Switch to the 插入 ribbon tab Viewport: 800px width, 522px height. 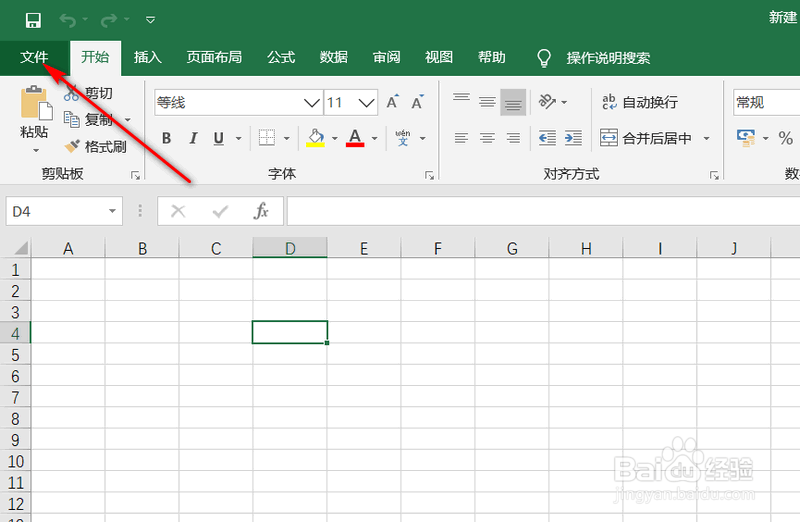tap(148, 57)
